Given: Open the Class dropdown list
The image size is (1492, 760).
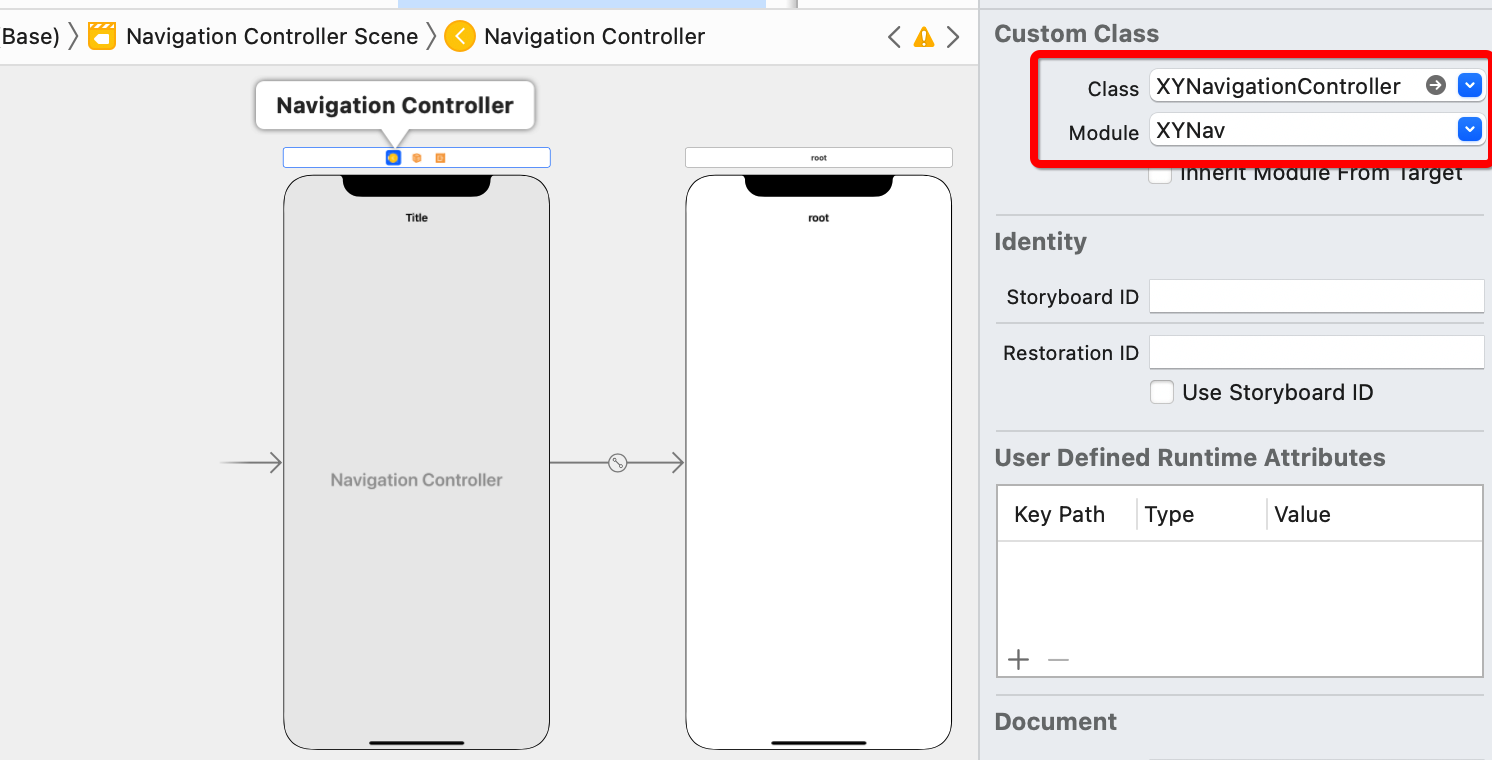Looking at the screenshot, I should [x=1469, y=86].
